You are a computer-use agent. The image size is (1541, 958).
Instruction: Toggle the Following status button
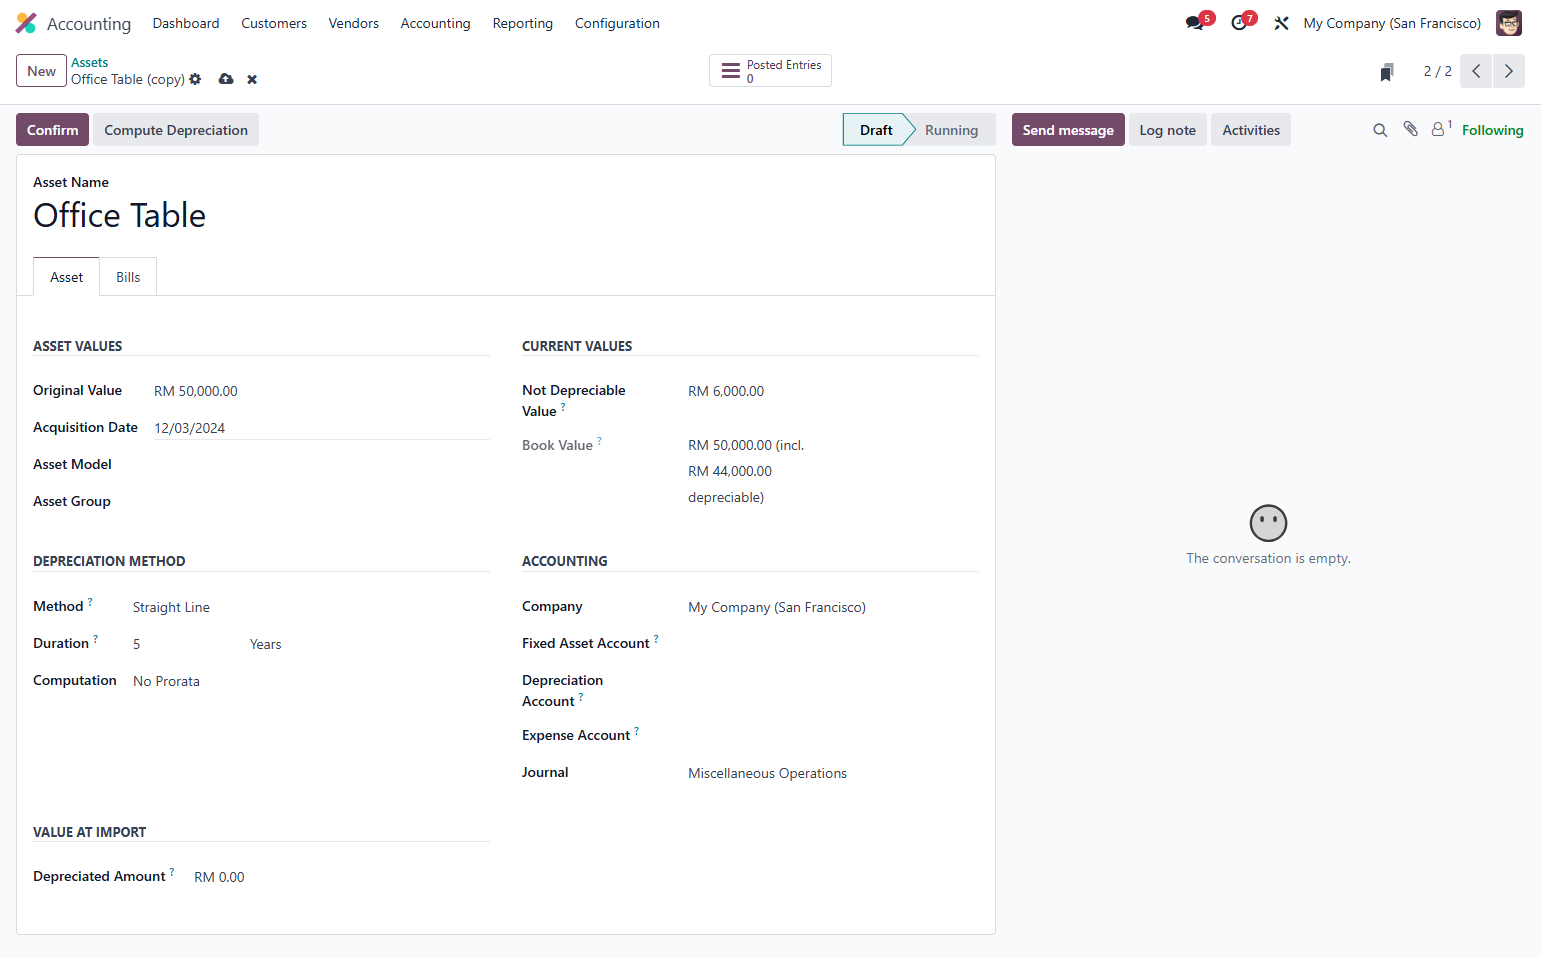[x=1492, y=130]
